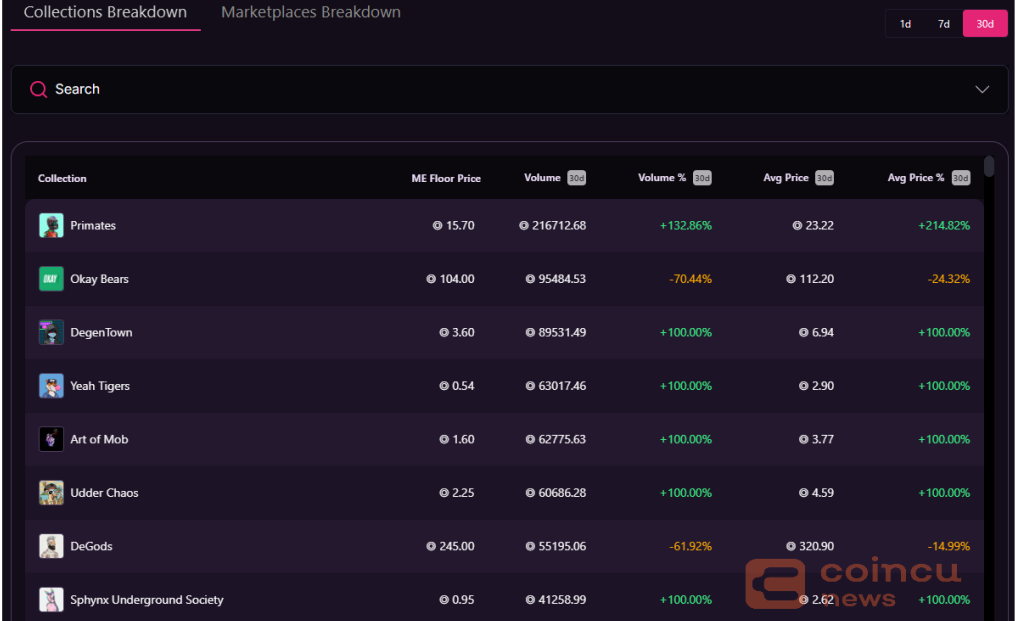Screen dimensions: 1015x621
Task: Click the Okay Bears floor price 104.00
Action: point(451,279)
